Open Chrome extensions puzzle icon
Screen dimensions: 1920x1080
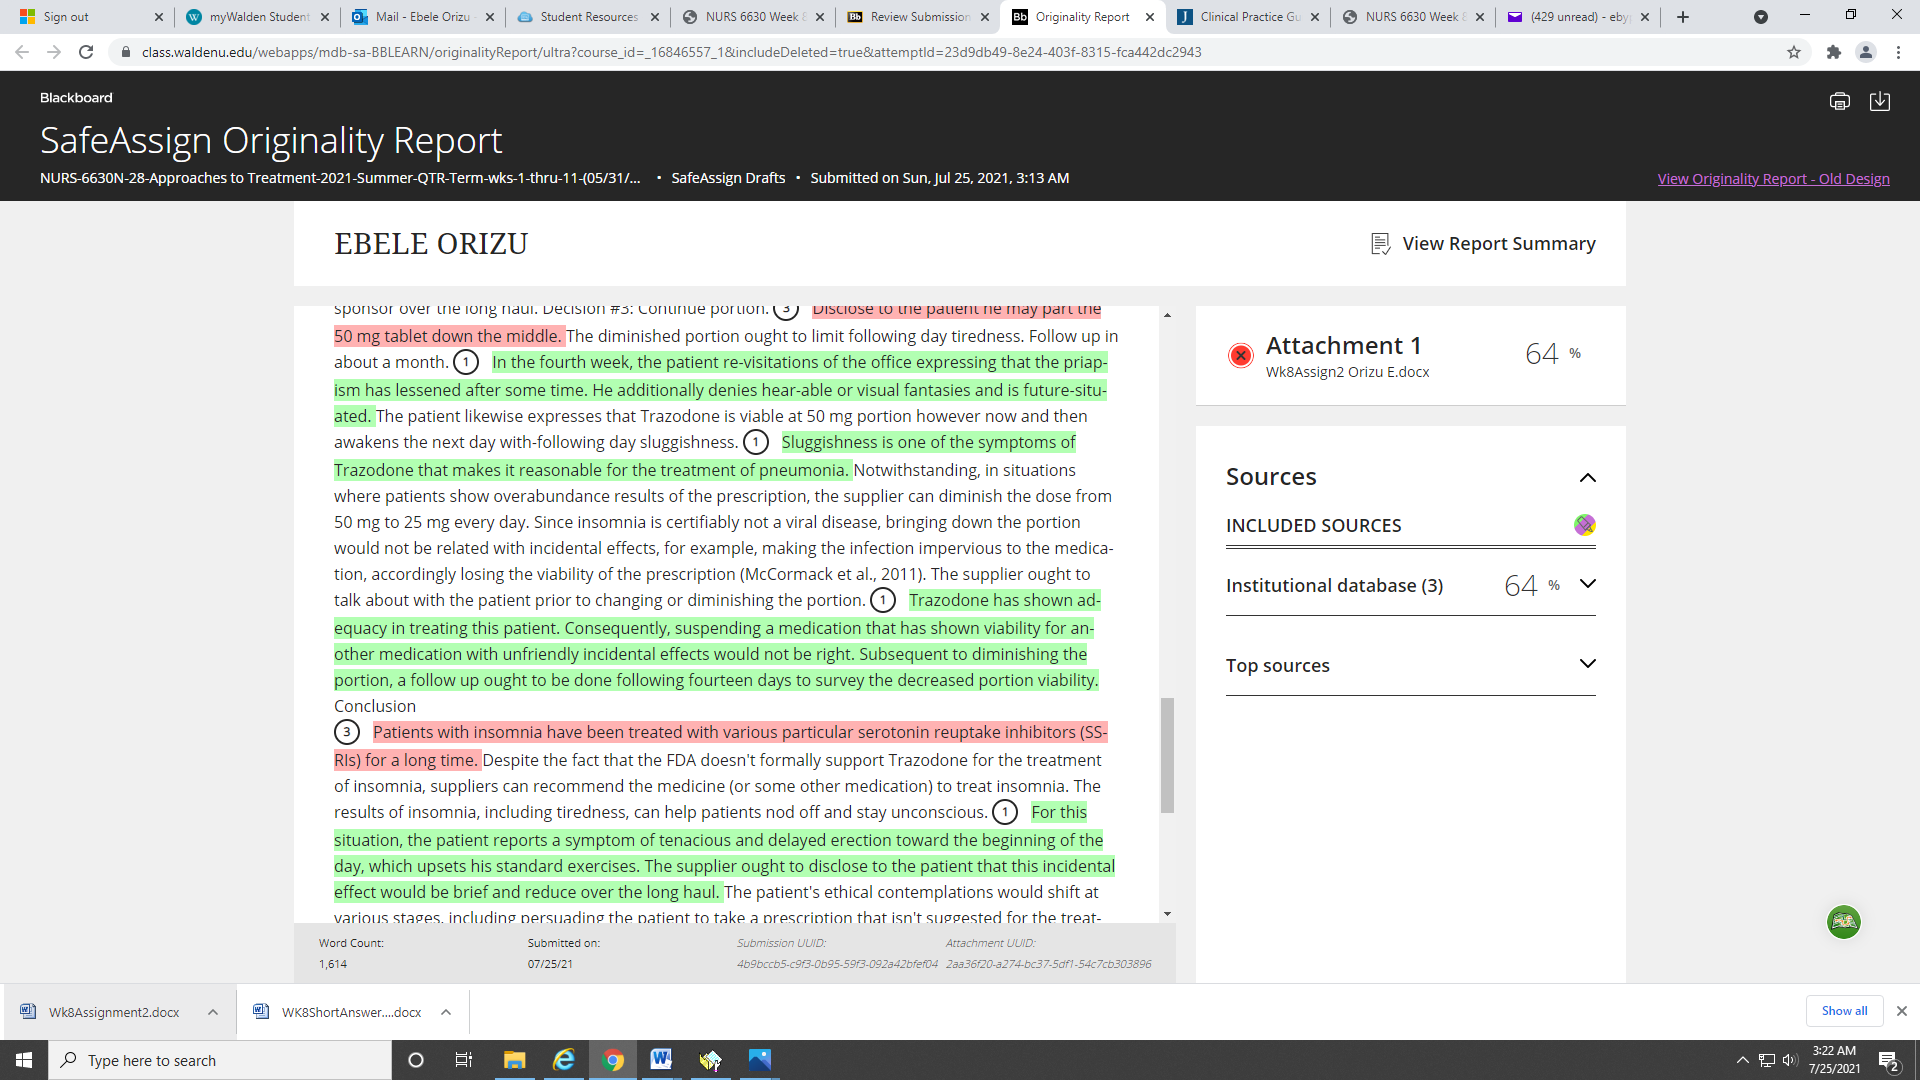(x=1833, y=52)
